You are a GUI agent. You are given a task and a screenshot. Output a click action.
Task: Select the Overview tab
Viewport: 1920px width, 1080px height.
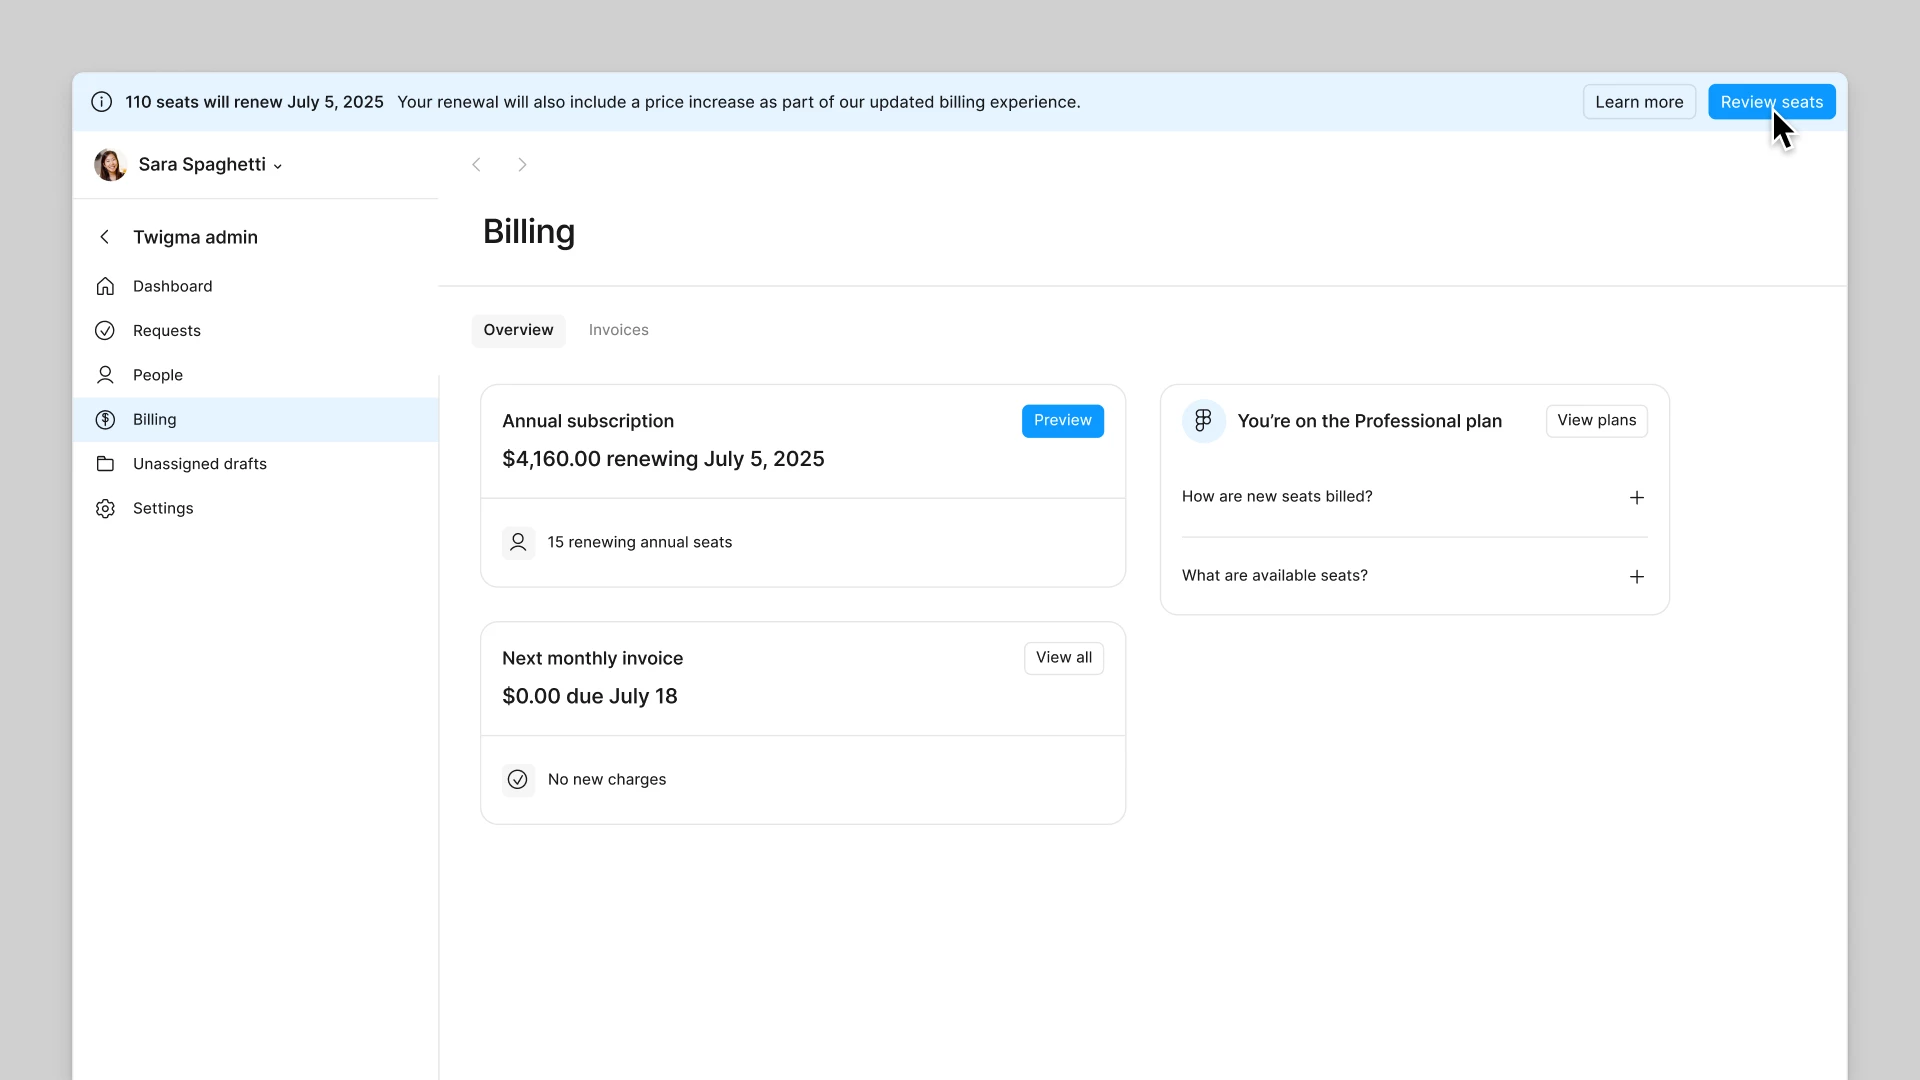pyautogui.click(x=518, y=330)
